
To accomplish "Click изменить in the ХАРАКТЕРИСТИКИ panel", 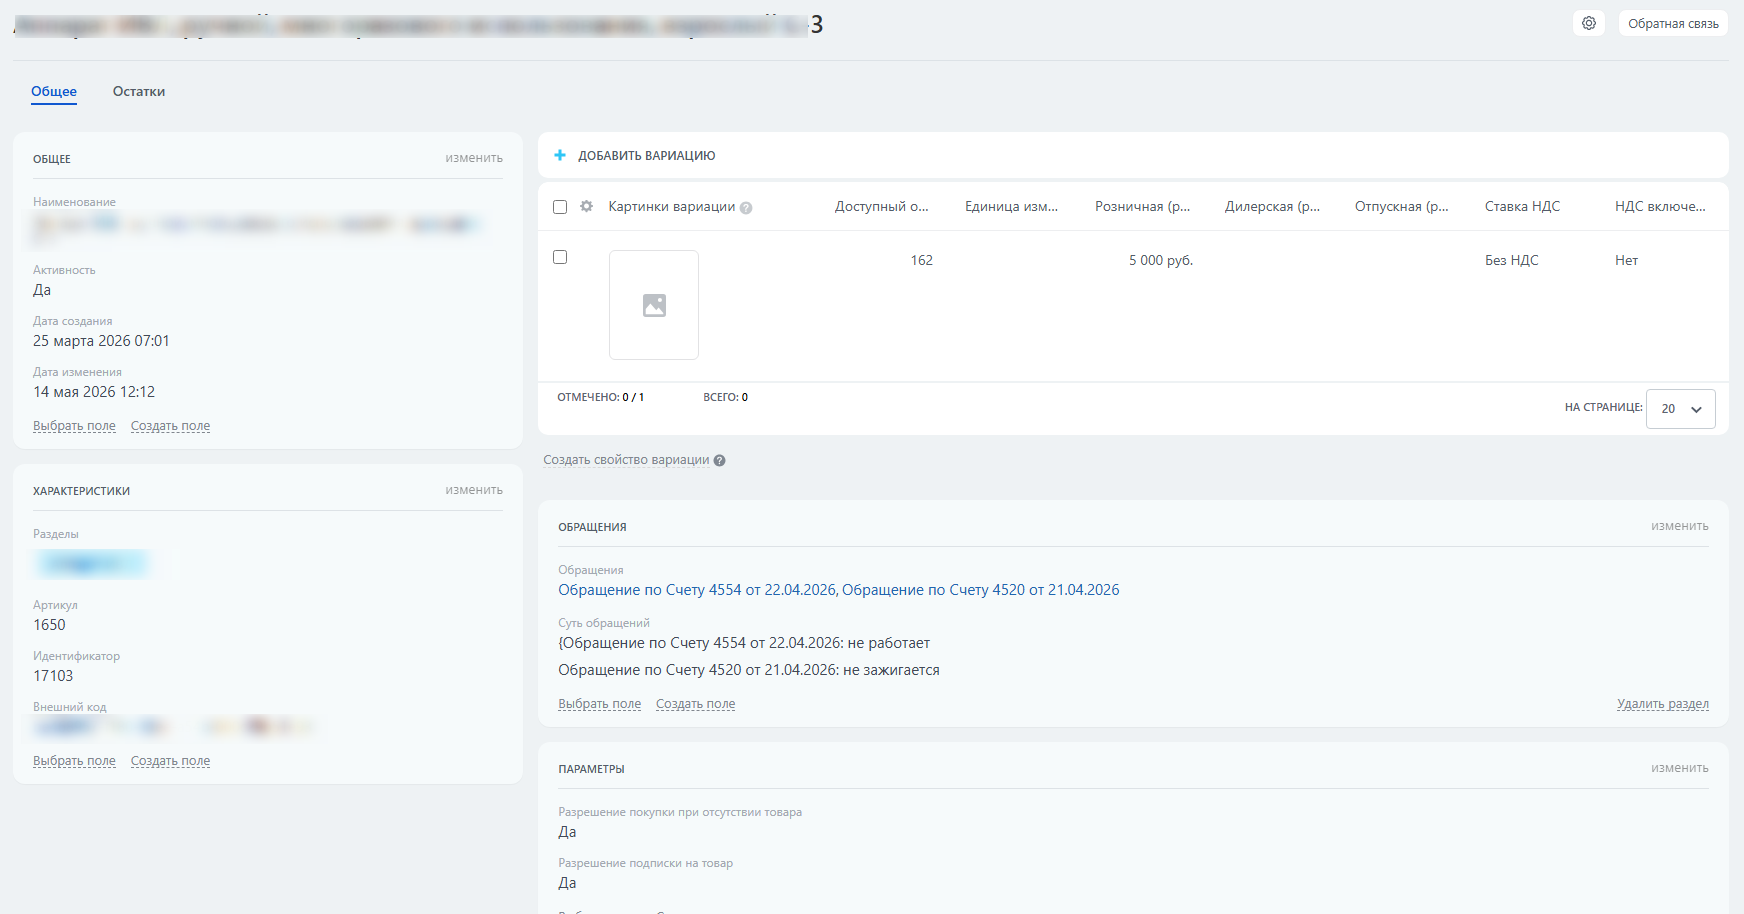I will pos(474,490).
